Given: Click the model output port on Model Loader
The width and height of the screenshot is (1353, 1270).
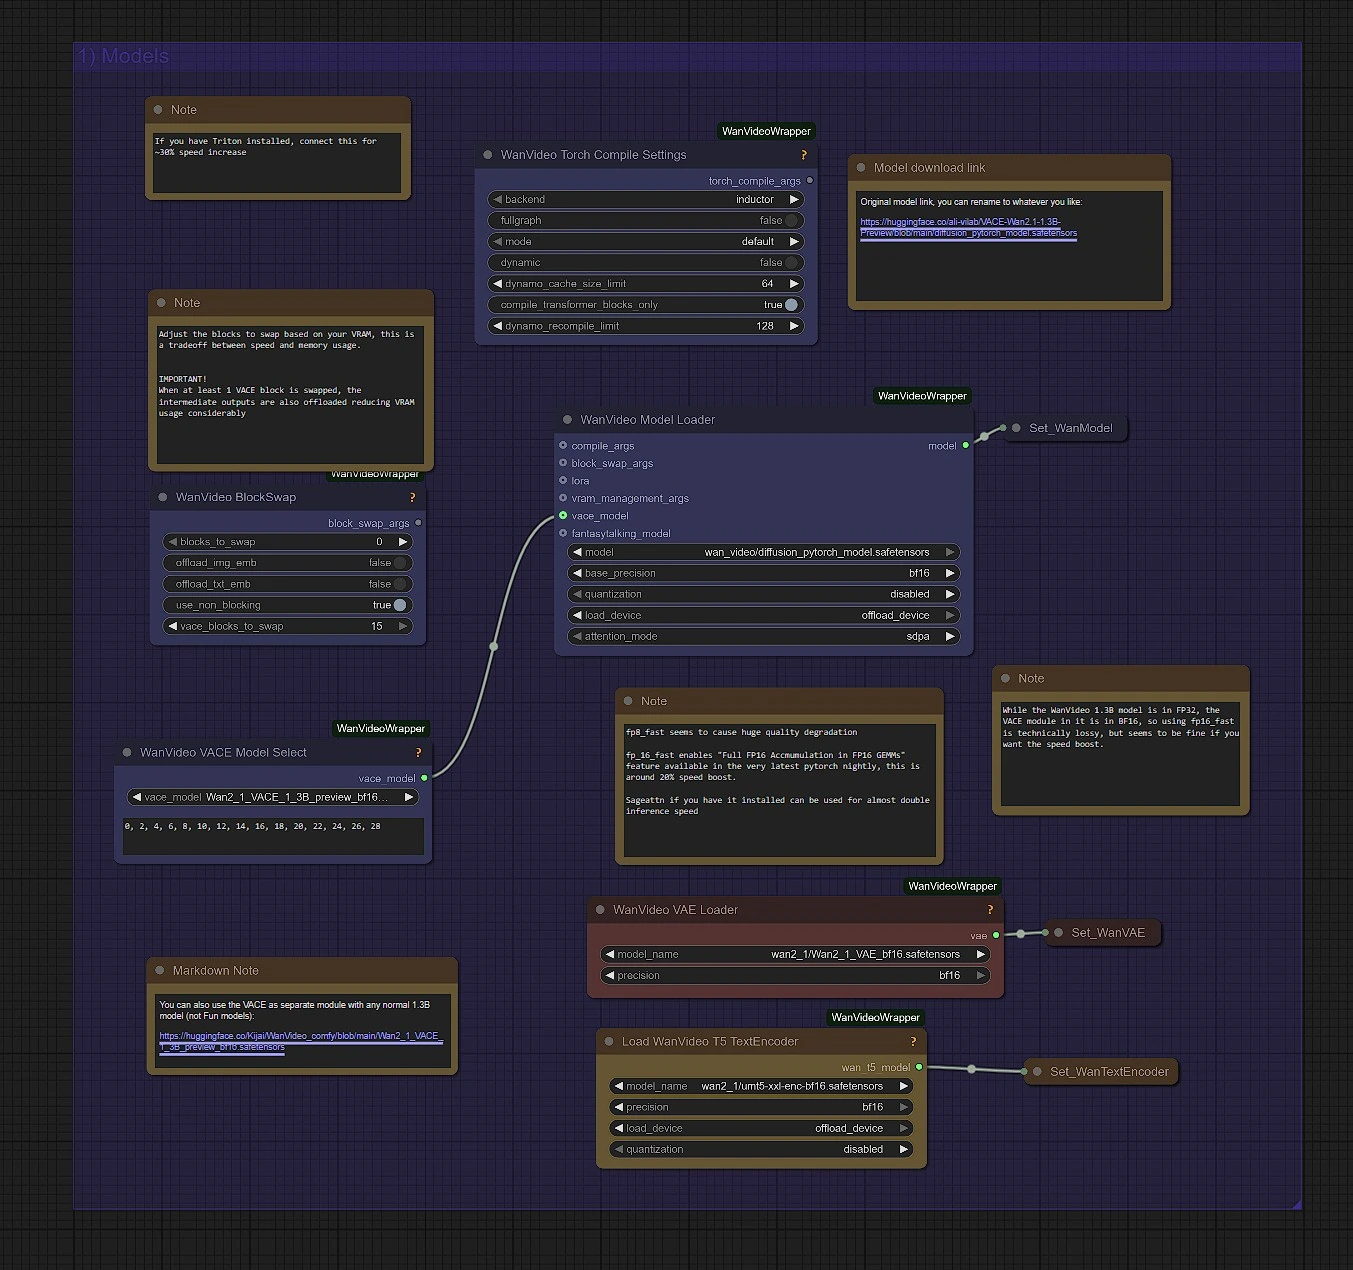Looking at the screenshot, I should [965, 446].
